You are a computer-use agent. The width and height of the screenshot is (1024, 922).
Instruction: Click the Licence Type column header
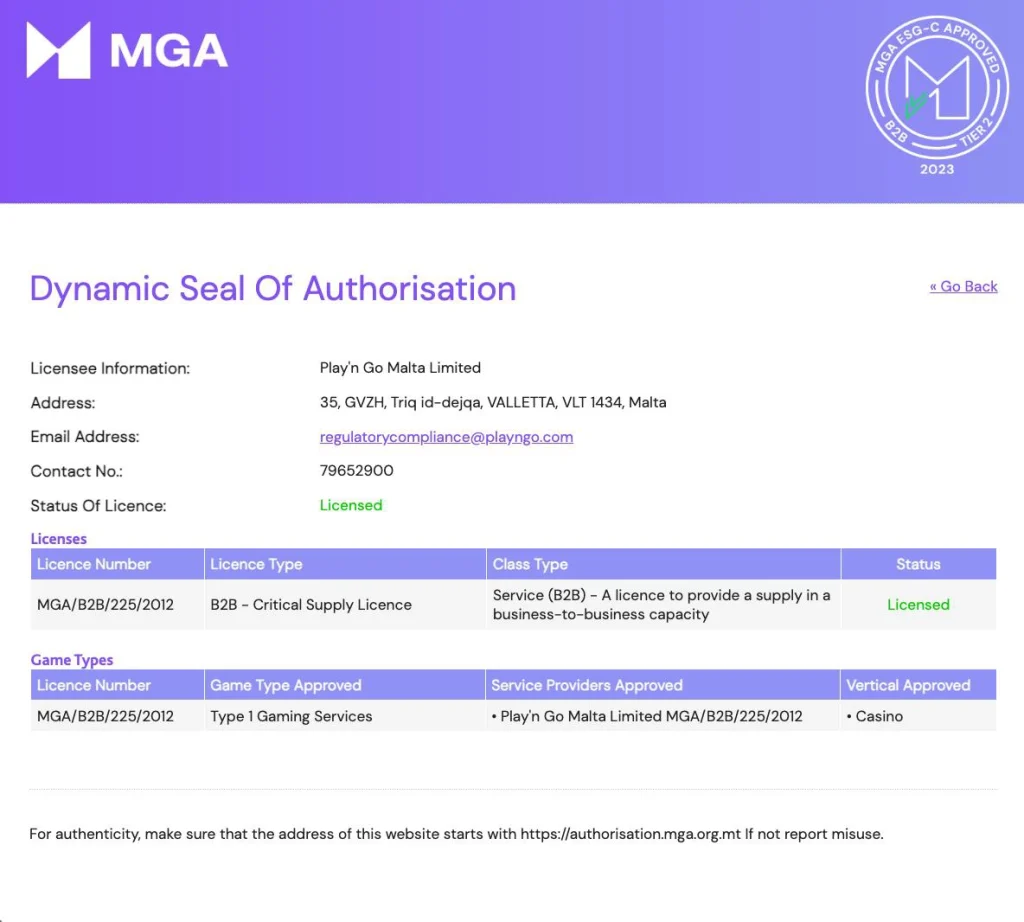click(x=256, y=565)
